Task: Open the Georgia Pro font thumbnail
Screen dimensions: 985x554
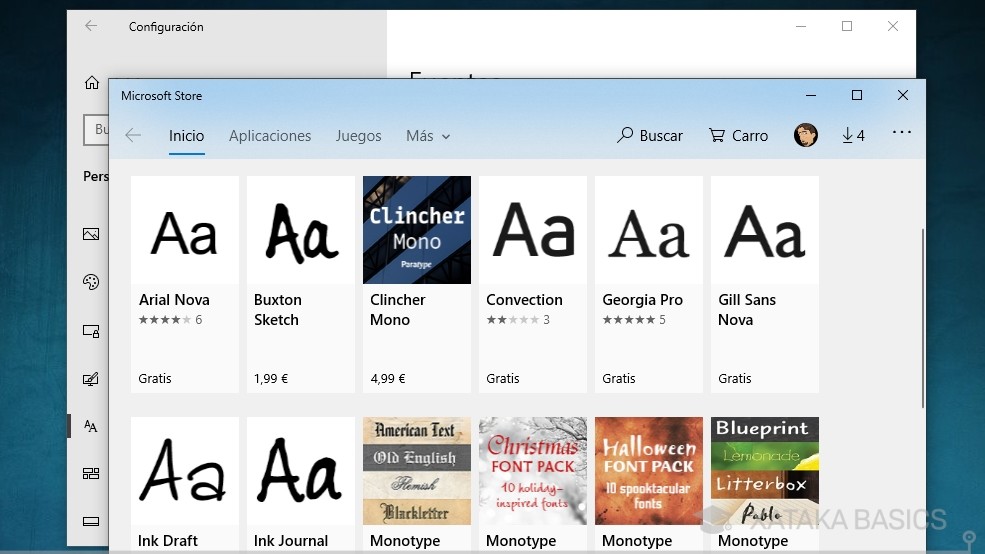Action: (649, 230)
